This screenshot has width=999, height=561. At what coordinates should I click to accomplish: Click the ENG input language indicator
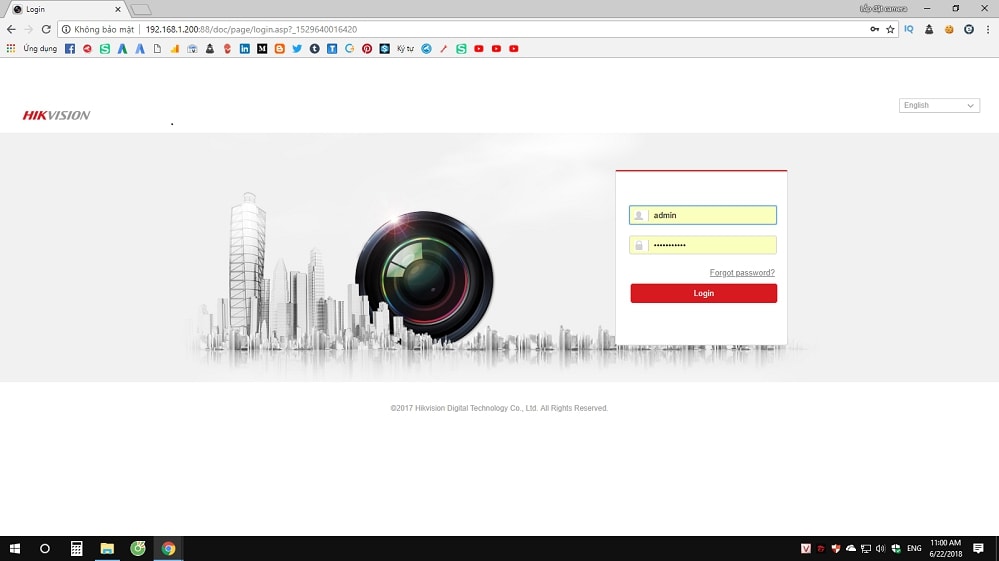click(914, 548)
